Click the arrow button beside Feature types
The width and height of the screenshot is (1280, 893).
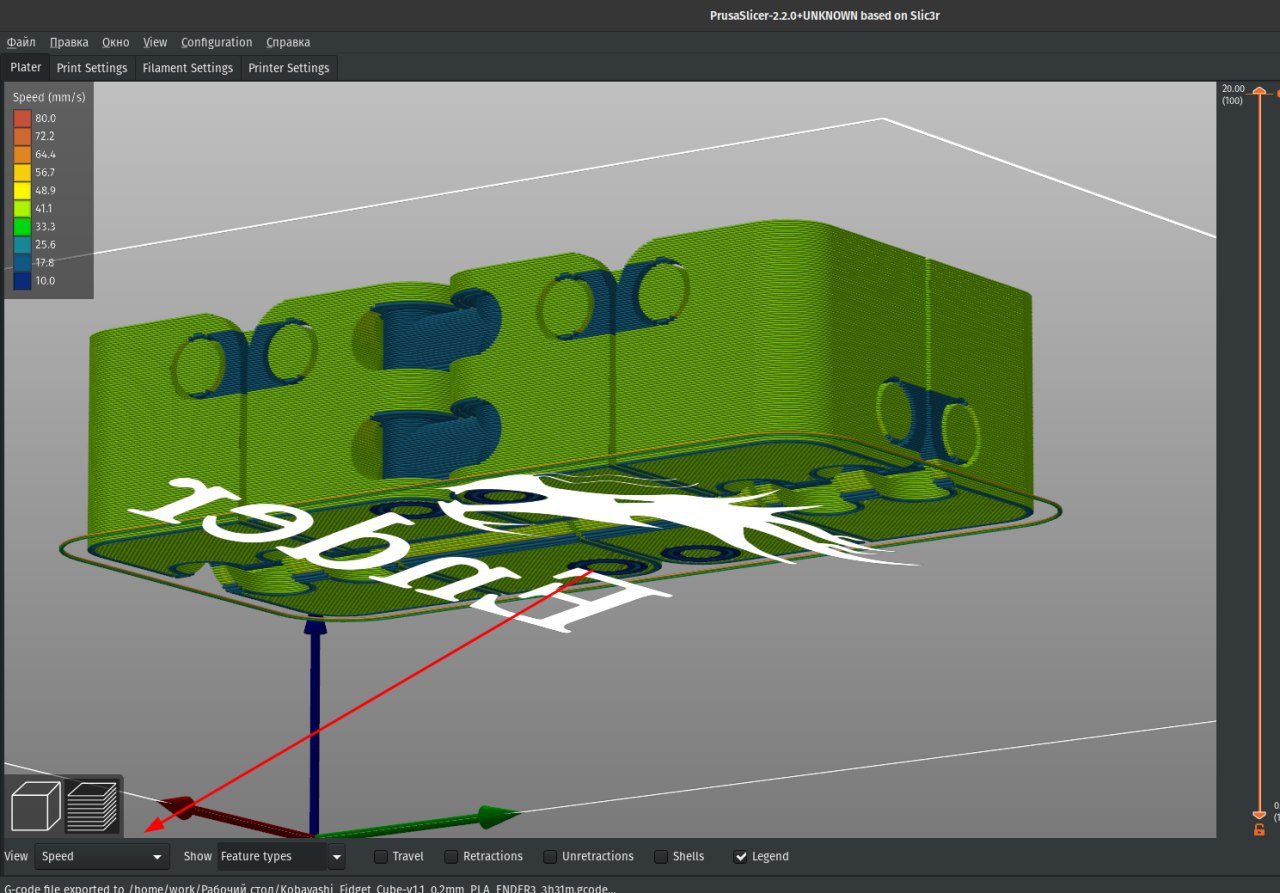[x=337, y=857]
